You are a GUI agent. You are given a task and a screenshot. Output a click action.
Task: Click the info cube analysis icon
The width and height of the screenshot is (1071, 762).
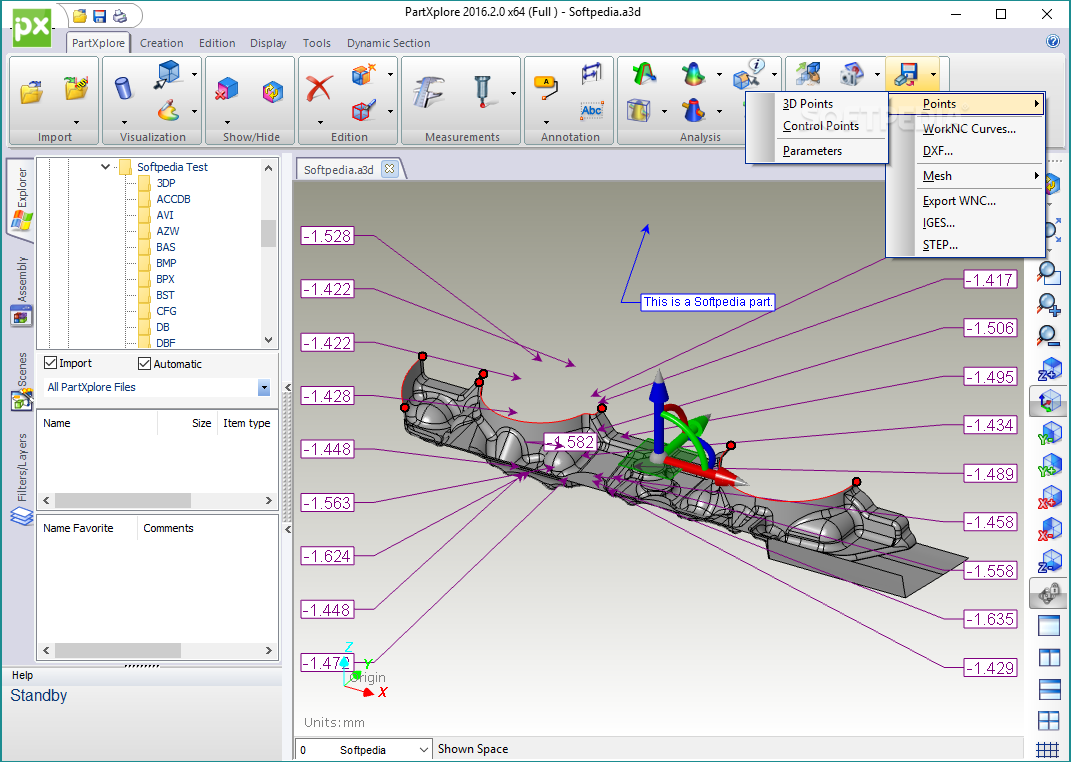[x=749, y=74]
